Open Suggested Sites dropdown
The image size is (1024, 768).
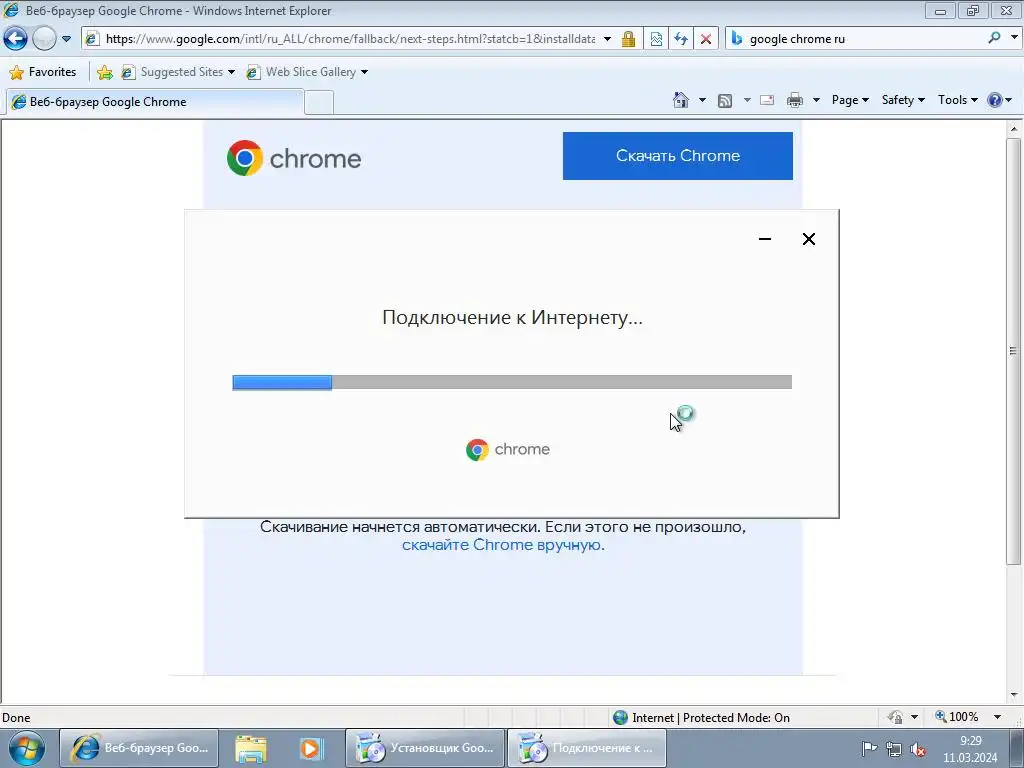(178, 72)
